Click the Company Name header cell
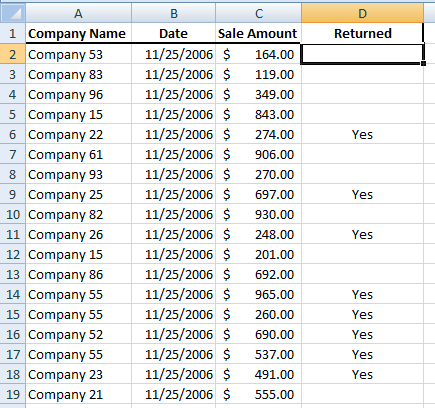Image resolution: width=435 pixels, height=408 pixels. pos(78,33)
